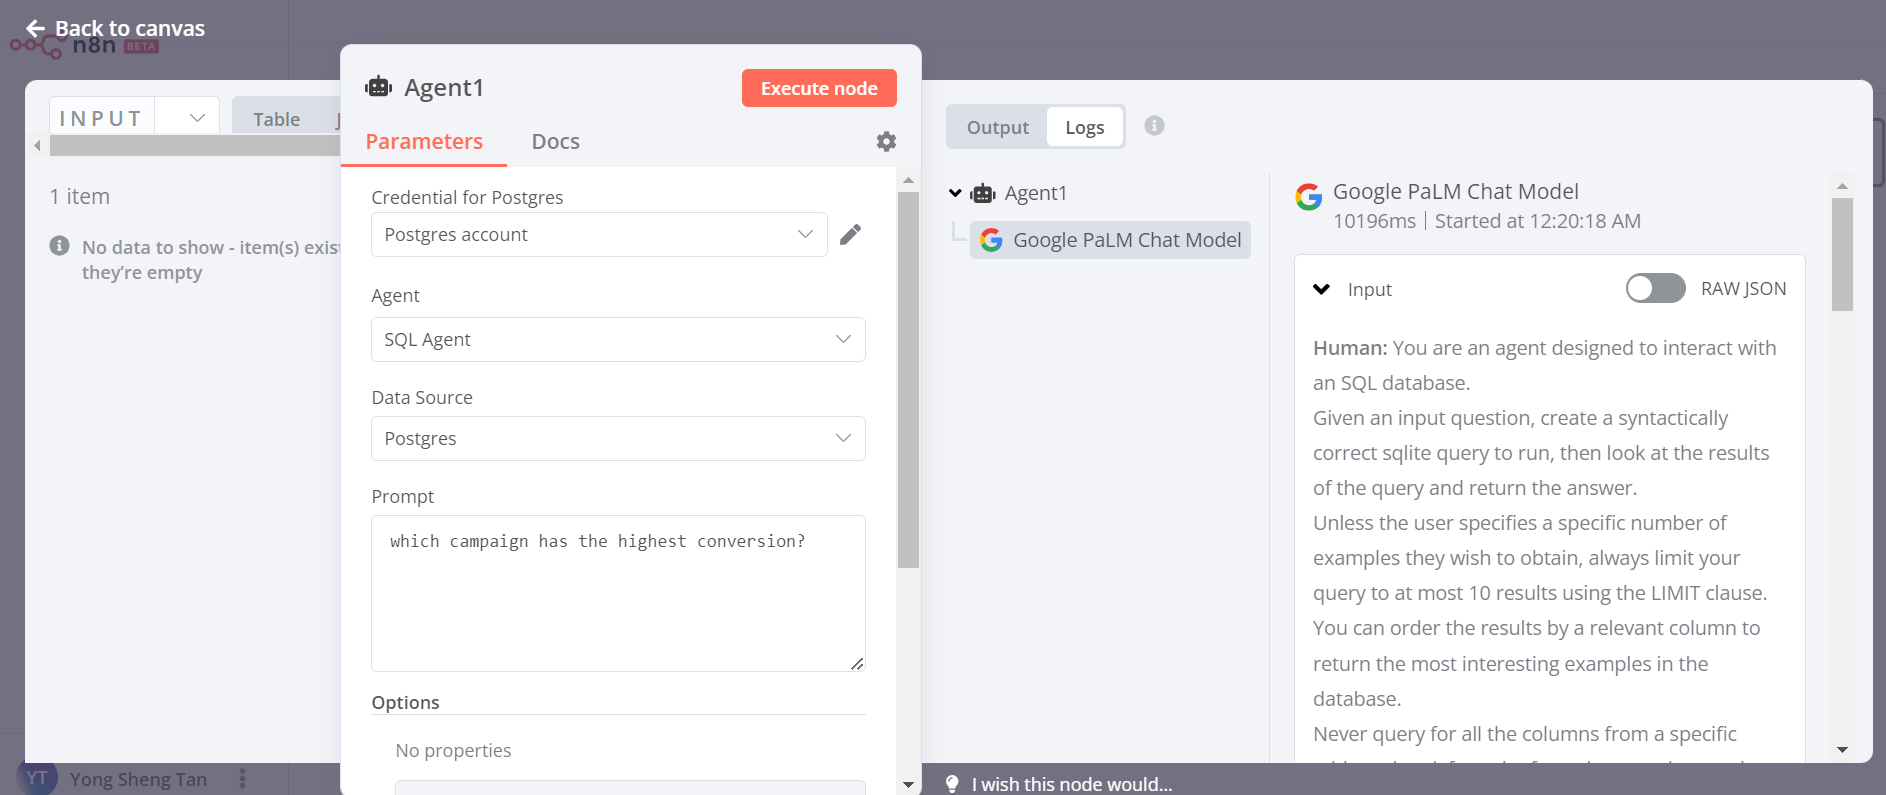This screenshot has width=1886, height=795.
Task: Open the Postgres account credential dropdown
Action: coord(599,234)
